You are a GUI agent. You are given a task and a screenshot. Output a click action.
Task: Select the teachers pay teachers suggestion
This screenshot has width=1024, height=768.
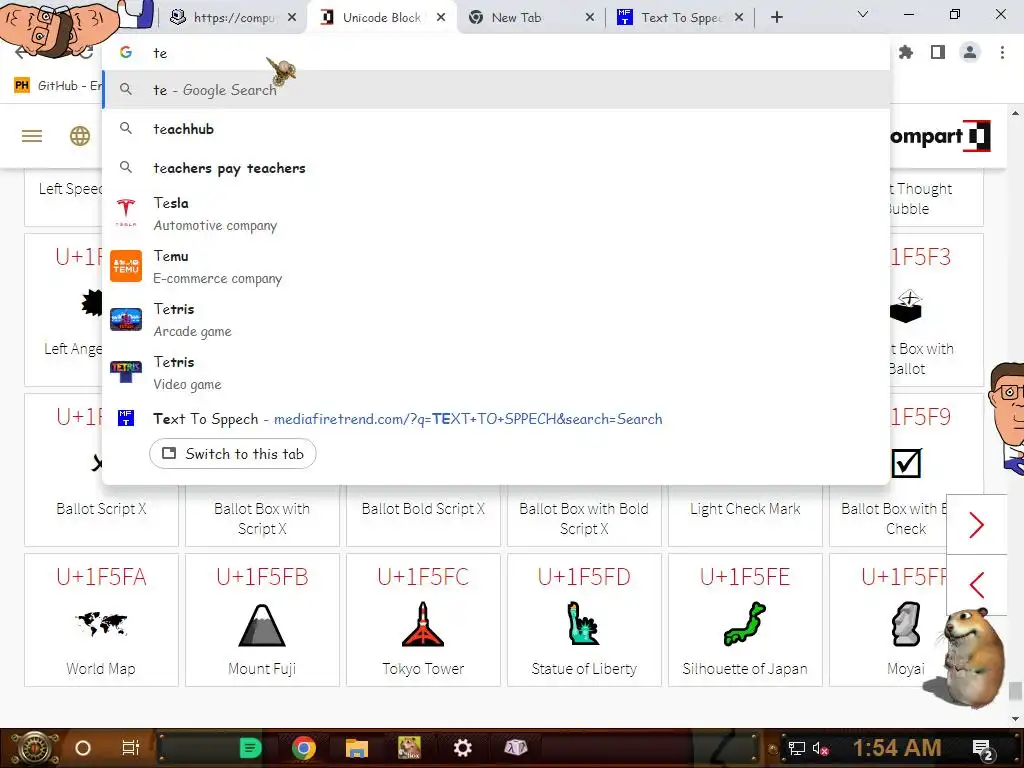coord(496,168)
